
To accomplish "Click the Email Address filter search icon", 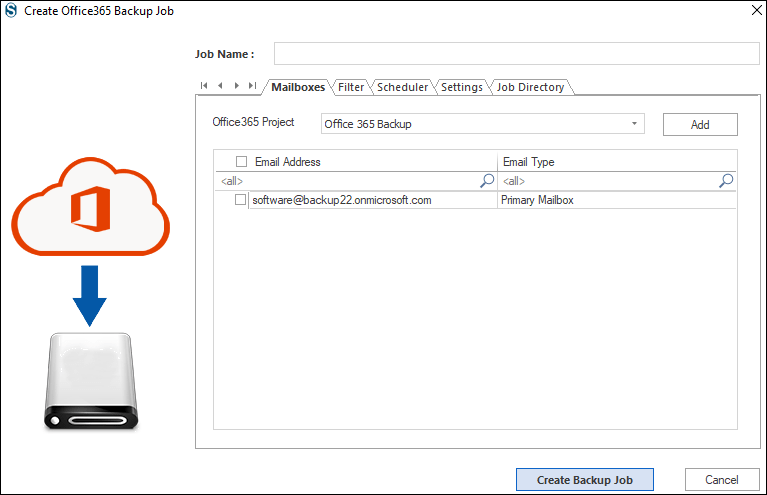I will click(487, 180).
